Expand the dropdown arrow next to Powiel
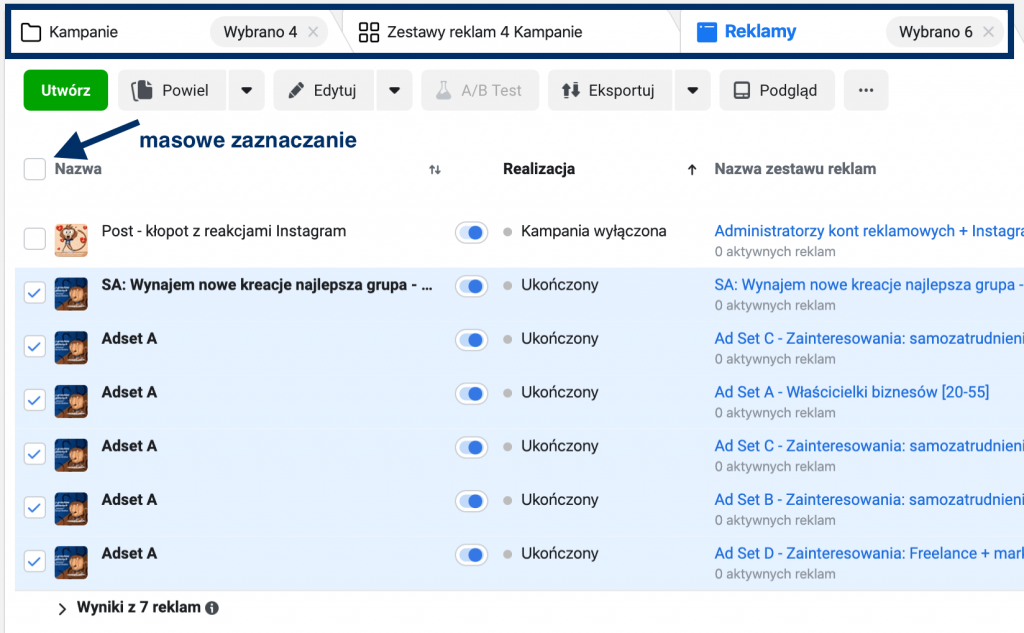This screenshot has width=1024, height=633. 247,90
